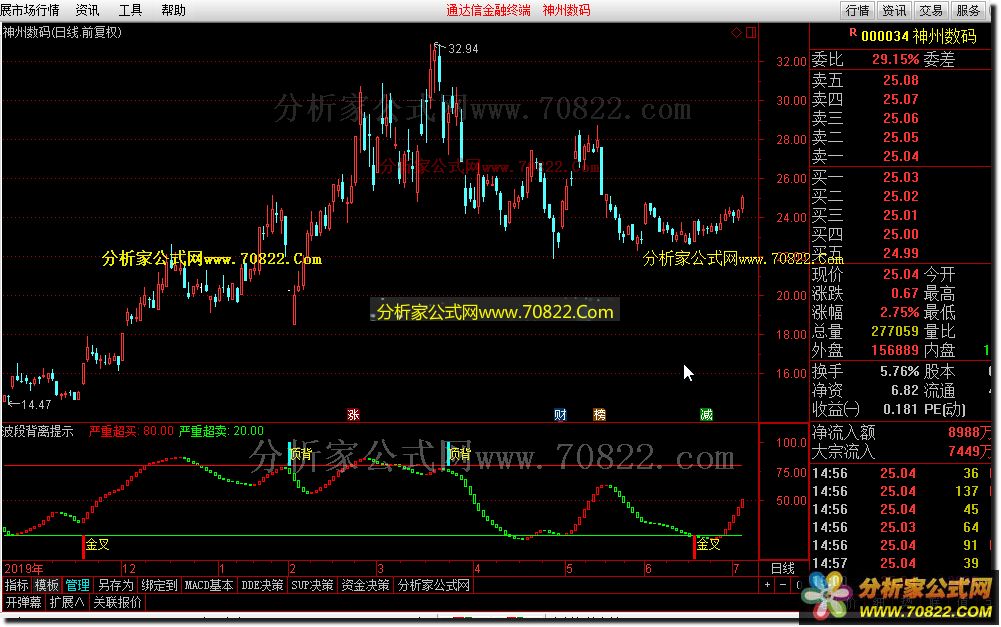Click the 服务 button

pyautogui.click(x=968, y=10)
